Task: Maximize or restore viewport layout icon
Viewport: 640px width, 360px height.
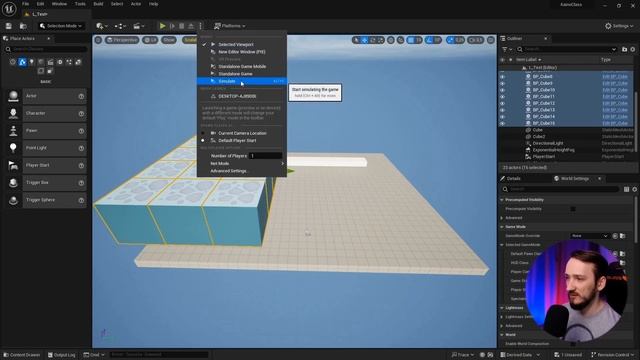Action: click(491, 40)
